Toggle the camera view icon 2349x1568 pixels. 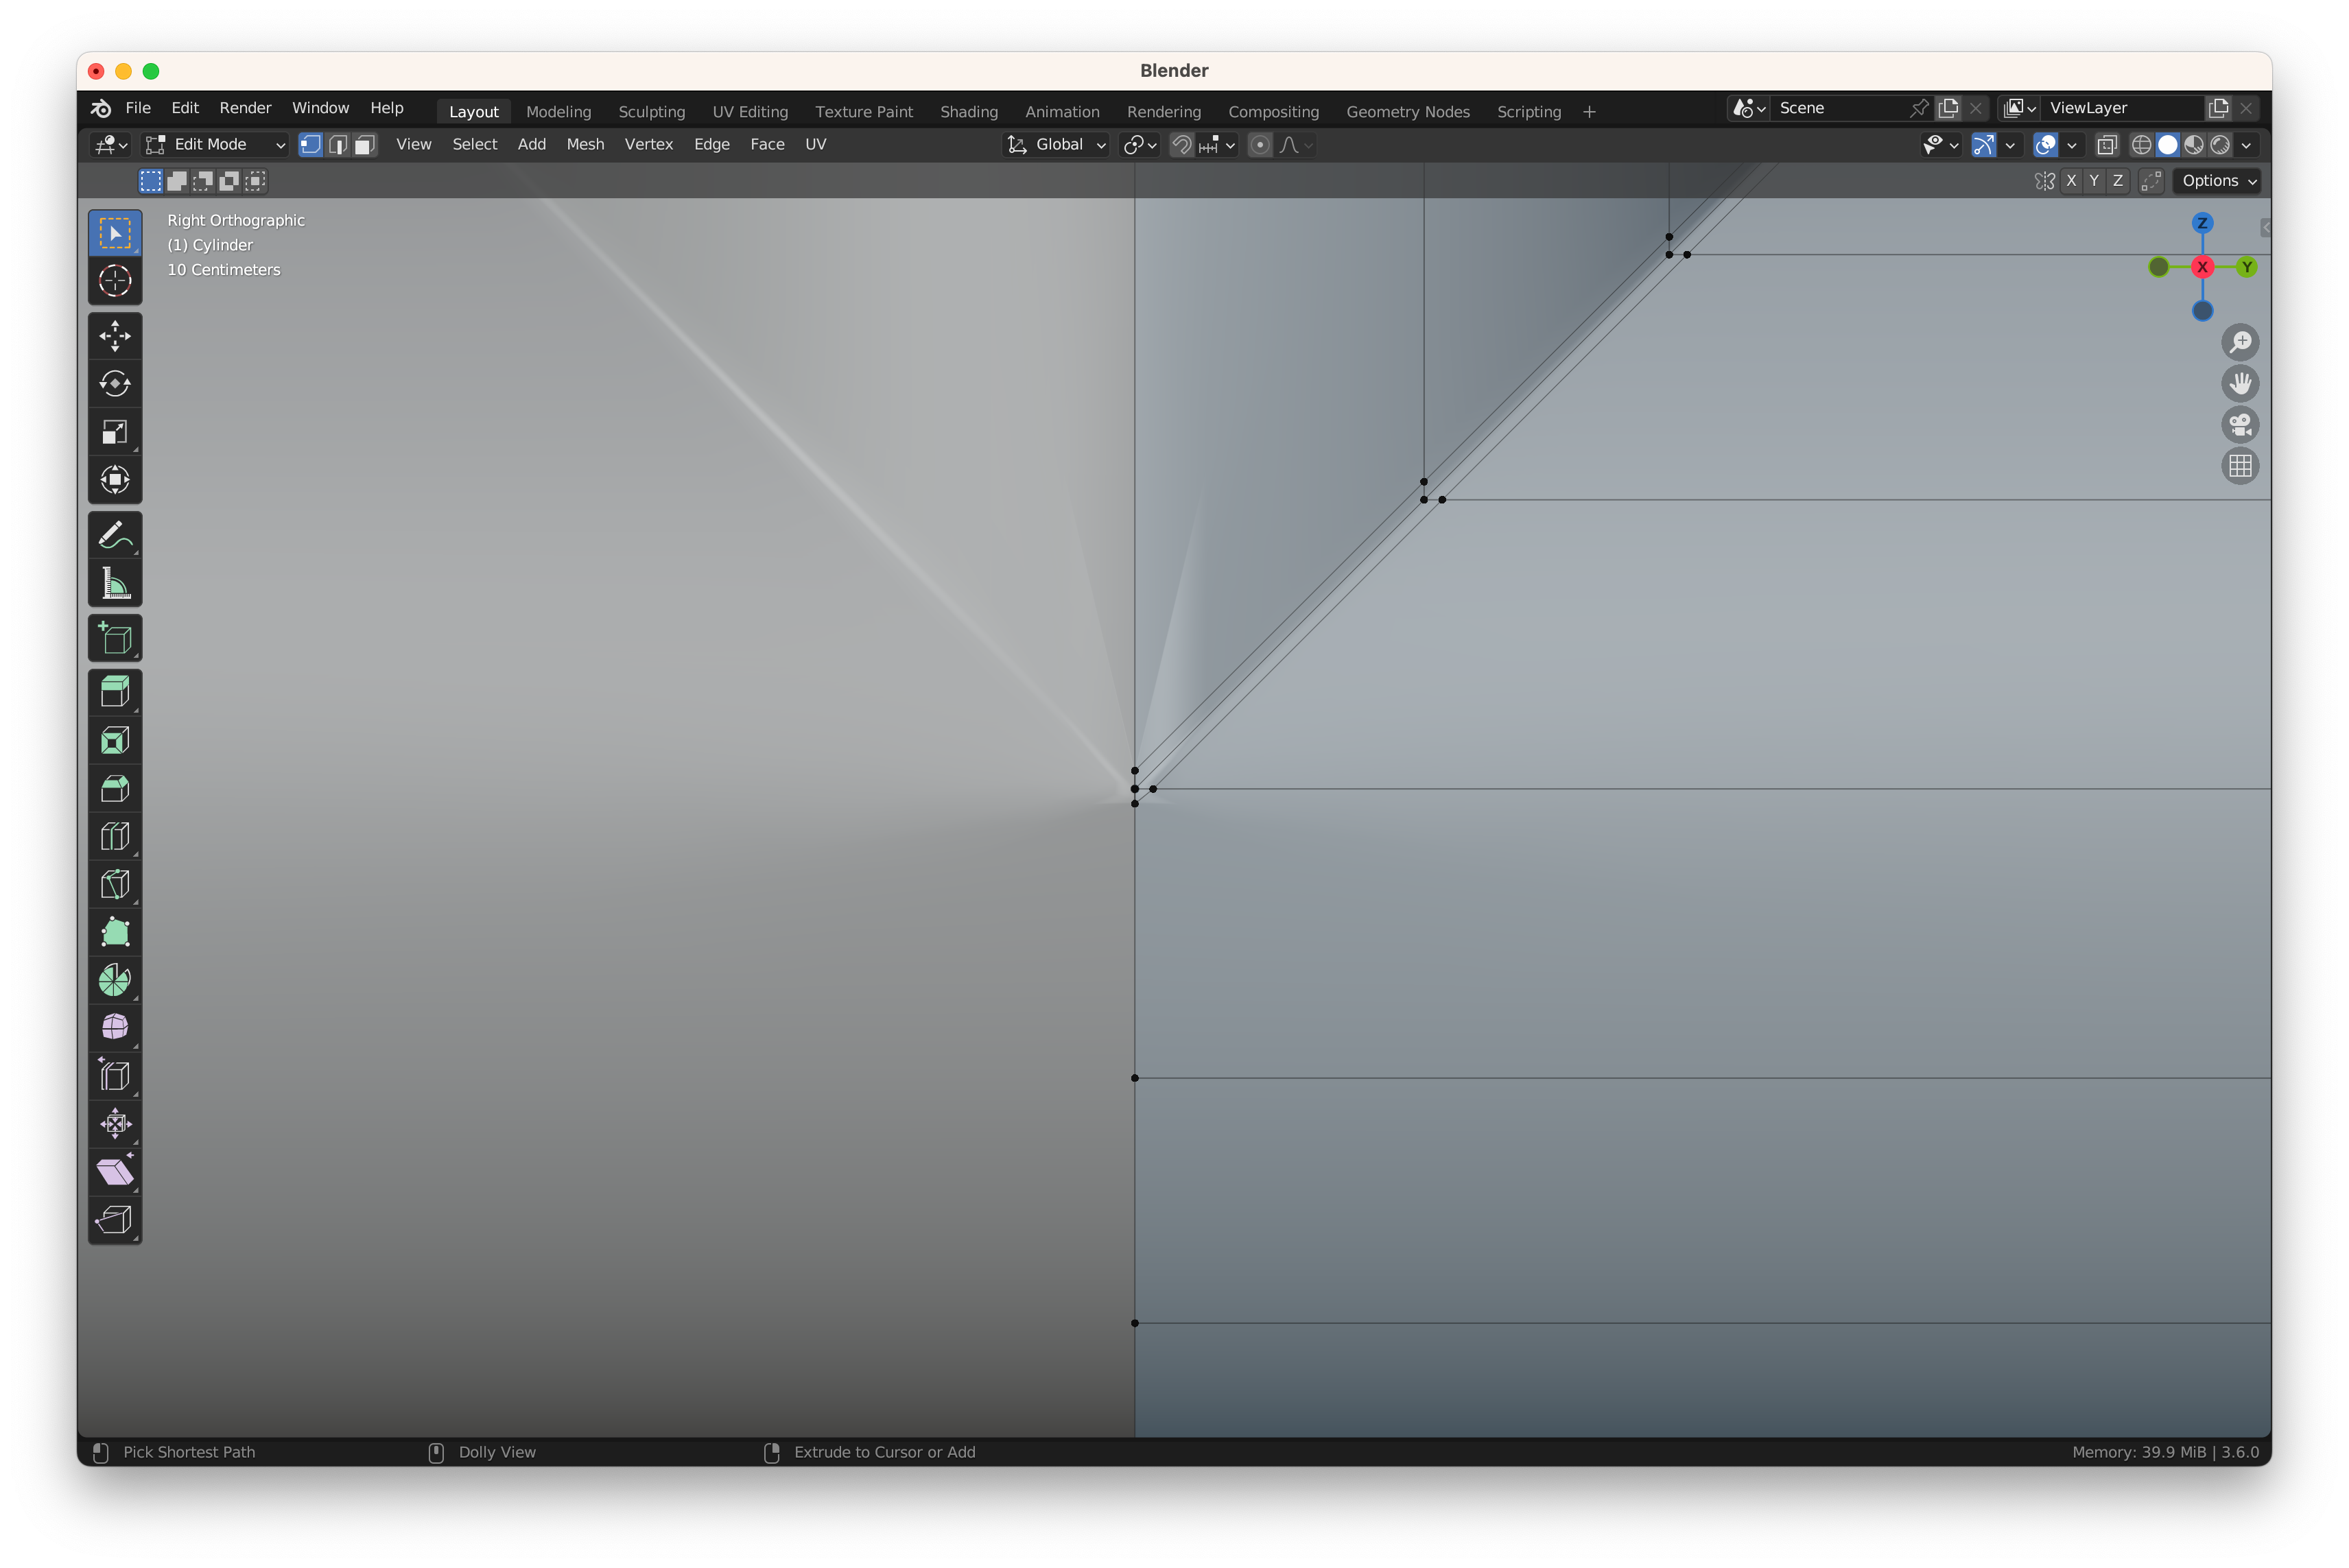tap(2239, 425)
